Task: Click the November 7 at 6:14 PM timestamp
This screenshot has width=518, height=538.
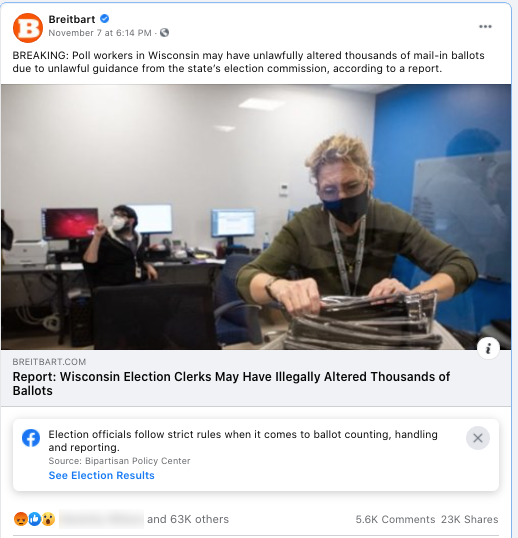Action: pos(100,33)
